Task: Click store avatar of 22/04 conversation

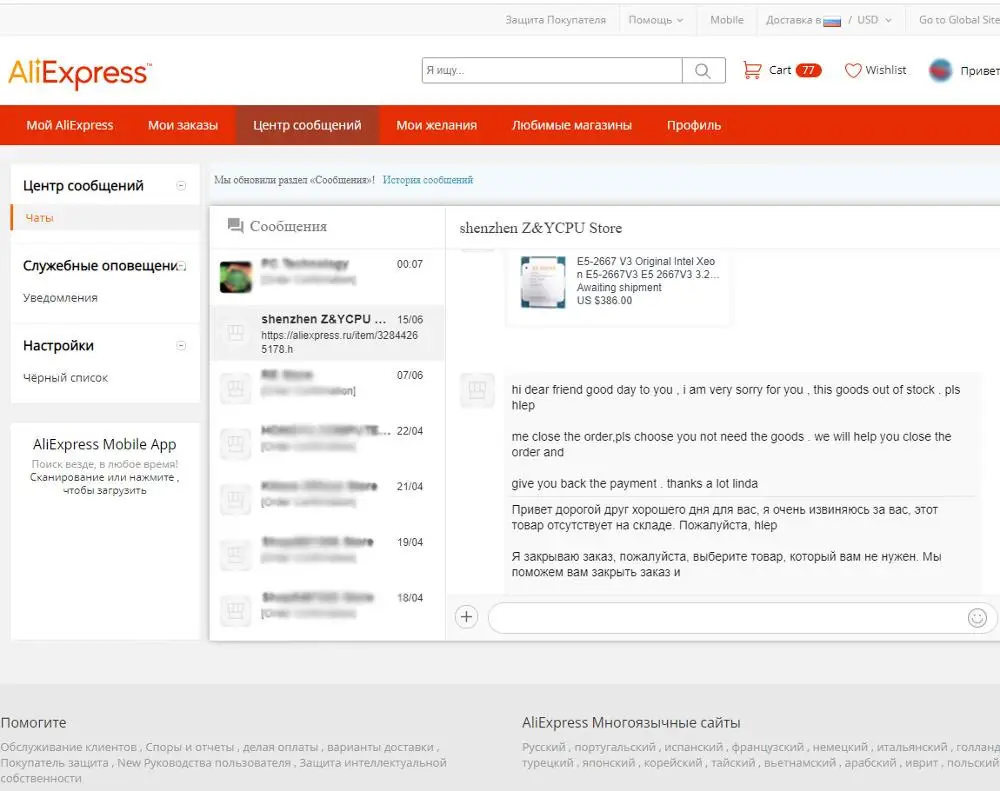Action: click(235, 444)
